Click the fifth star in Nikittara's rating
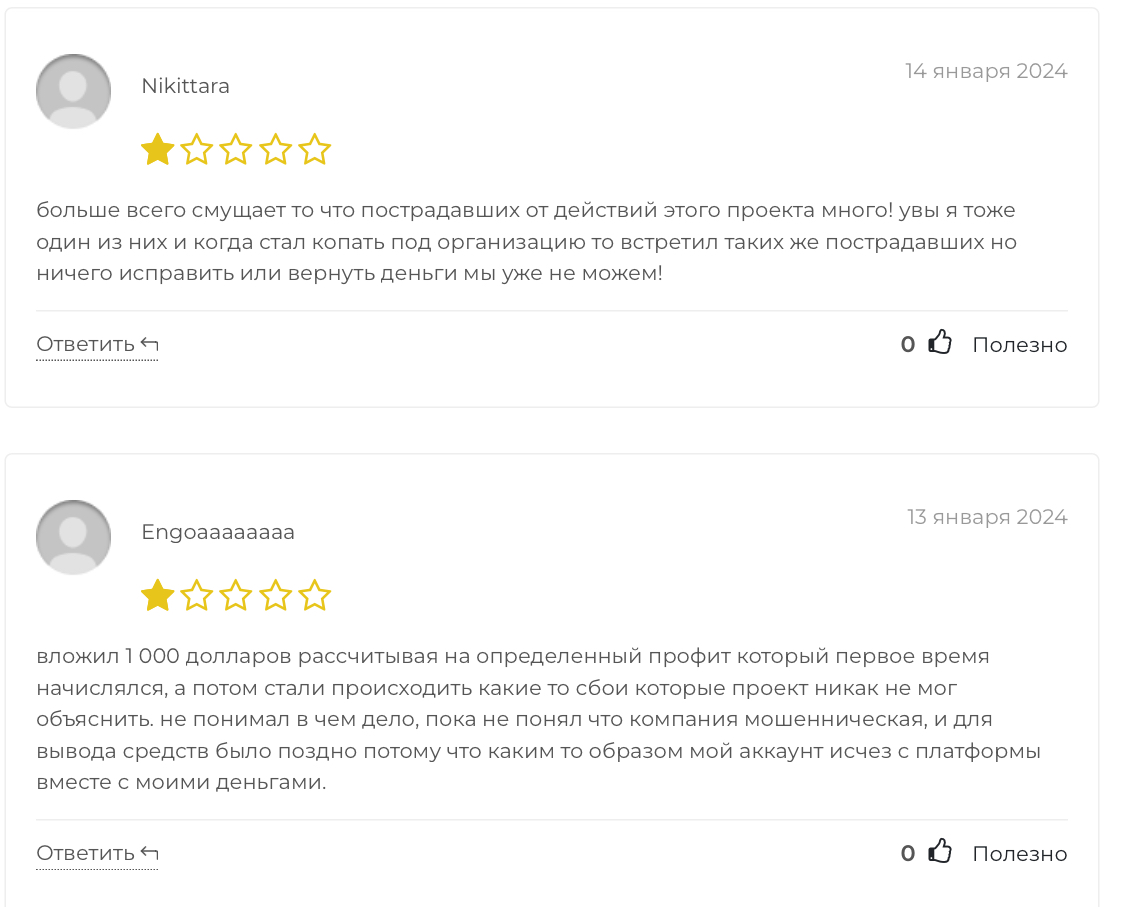This screenshot has height=907, width=1138. (x=314, y=150)
